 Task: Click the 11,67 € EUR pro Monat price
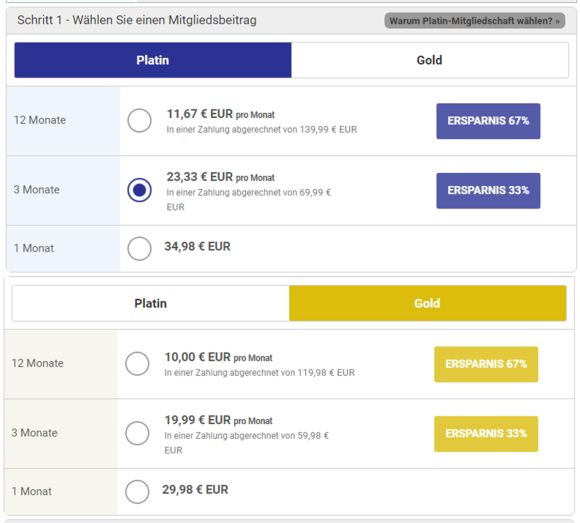[x=221, y=114]
